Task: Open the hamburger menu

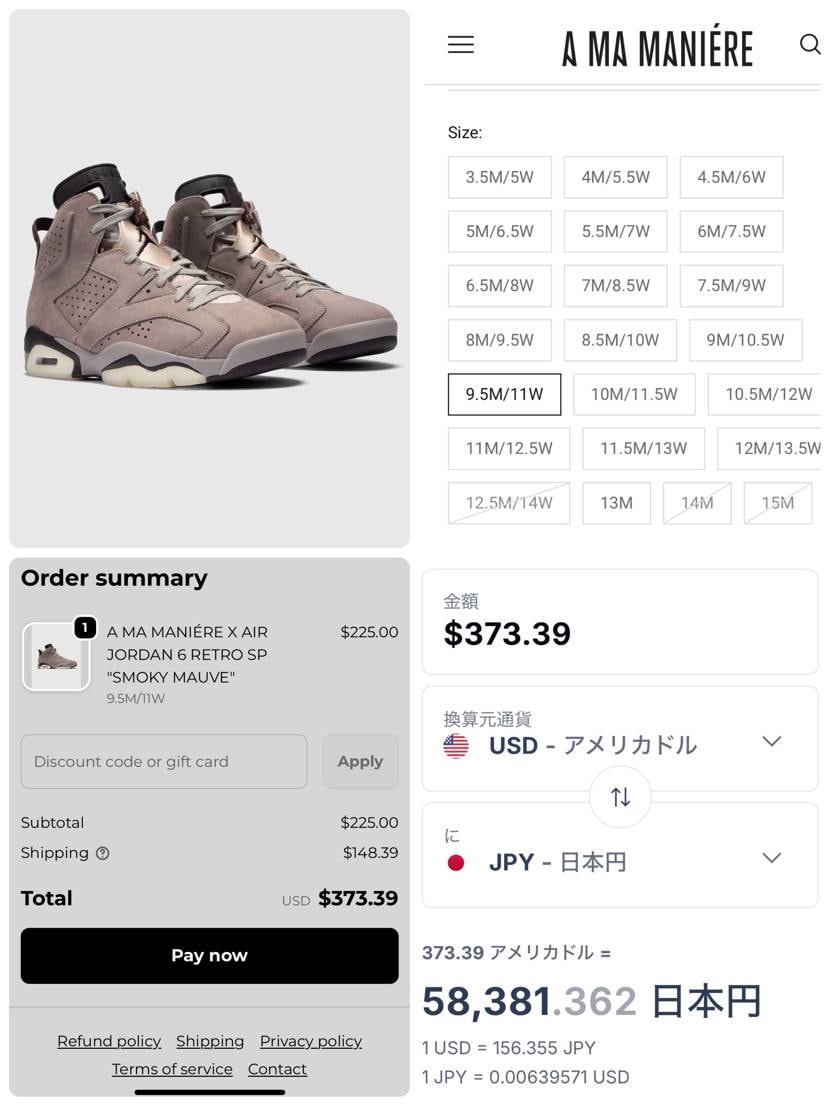Action: click(460, 45)
